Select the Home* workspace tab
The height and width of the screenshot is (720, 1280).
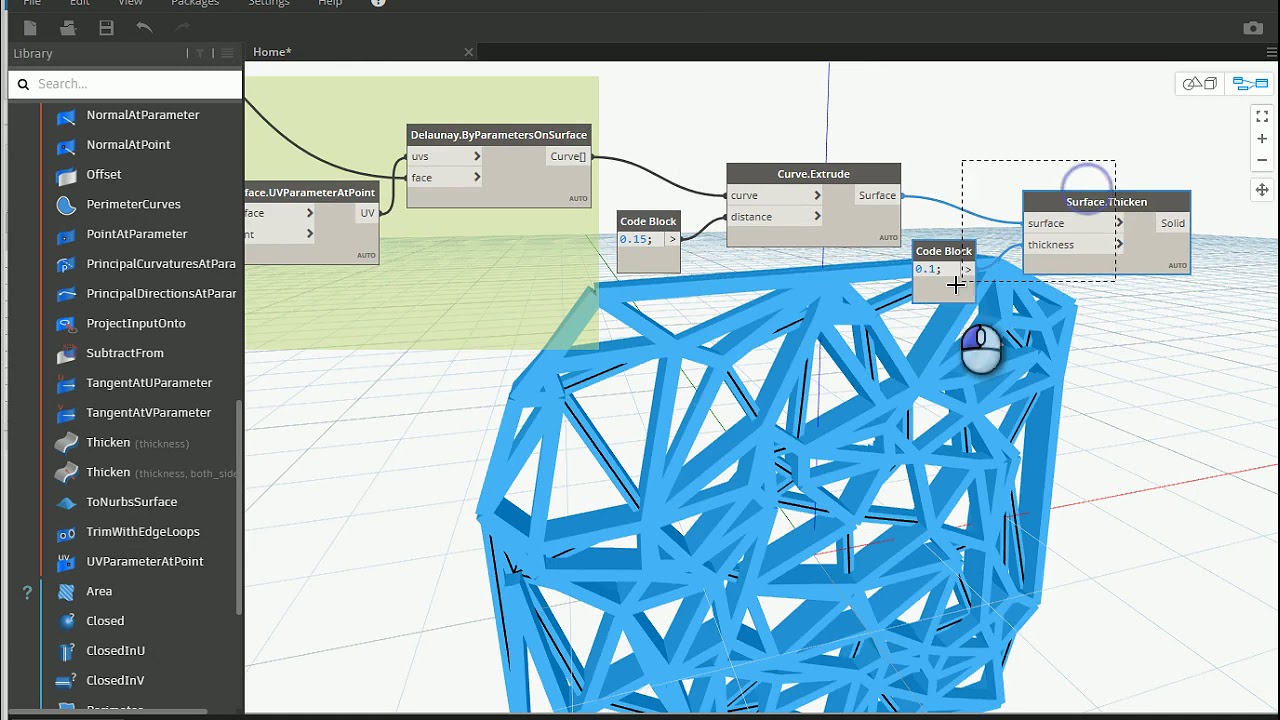click(272, 52)
